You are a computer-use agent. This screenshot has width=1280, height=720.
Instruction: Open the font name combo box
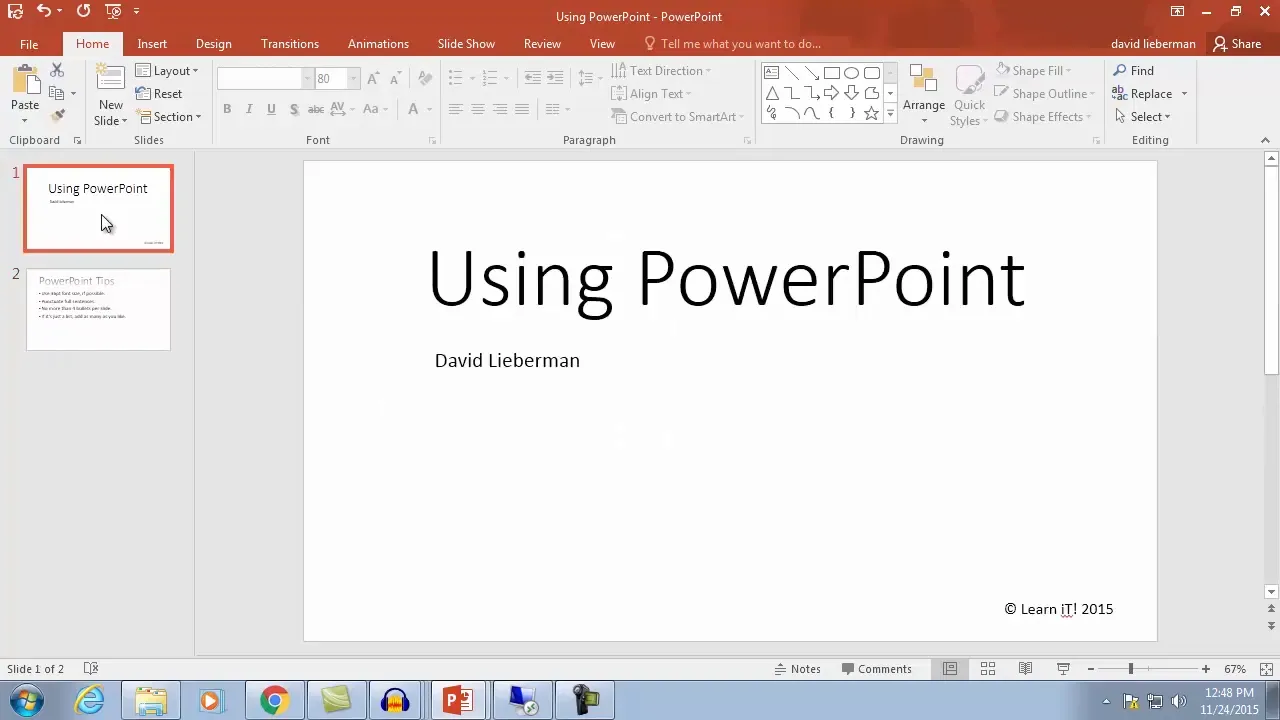point(265,78)
